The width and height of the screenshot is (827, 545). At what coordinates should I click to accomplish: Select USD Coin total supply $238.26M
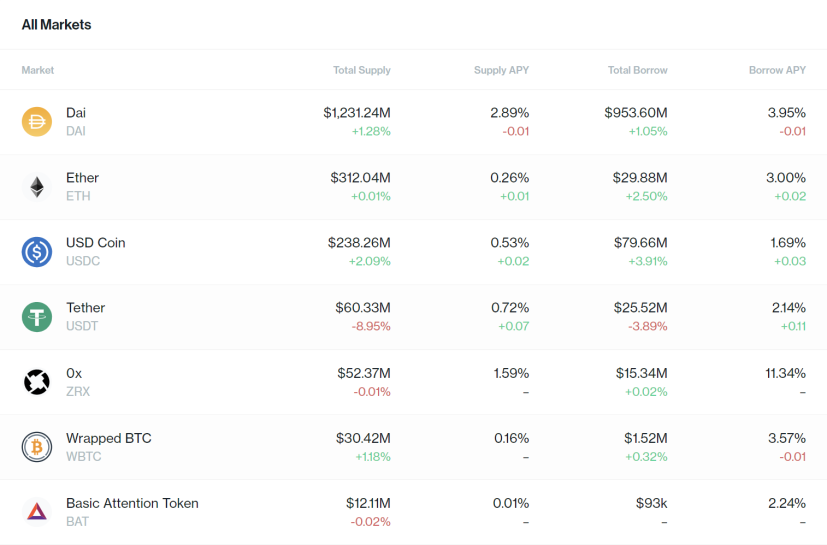point(359,243)
